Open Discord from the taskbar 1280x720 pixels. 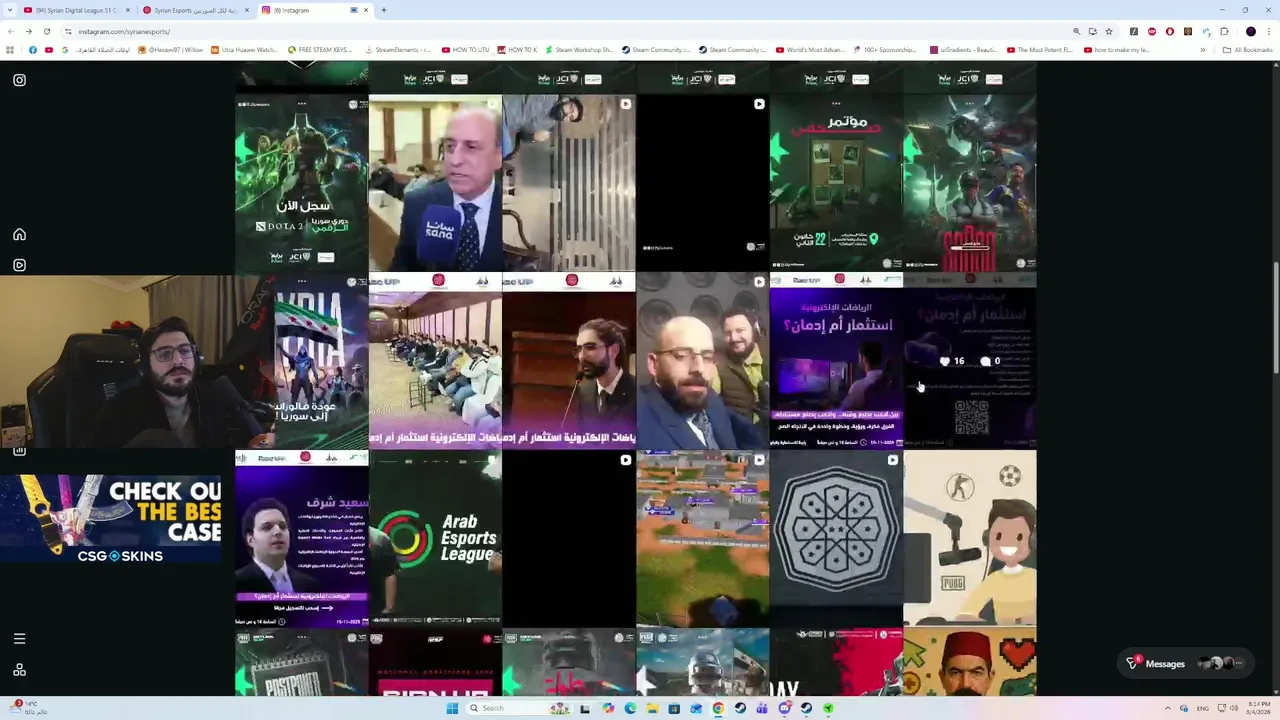[x=784, y=708]
